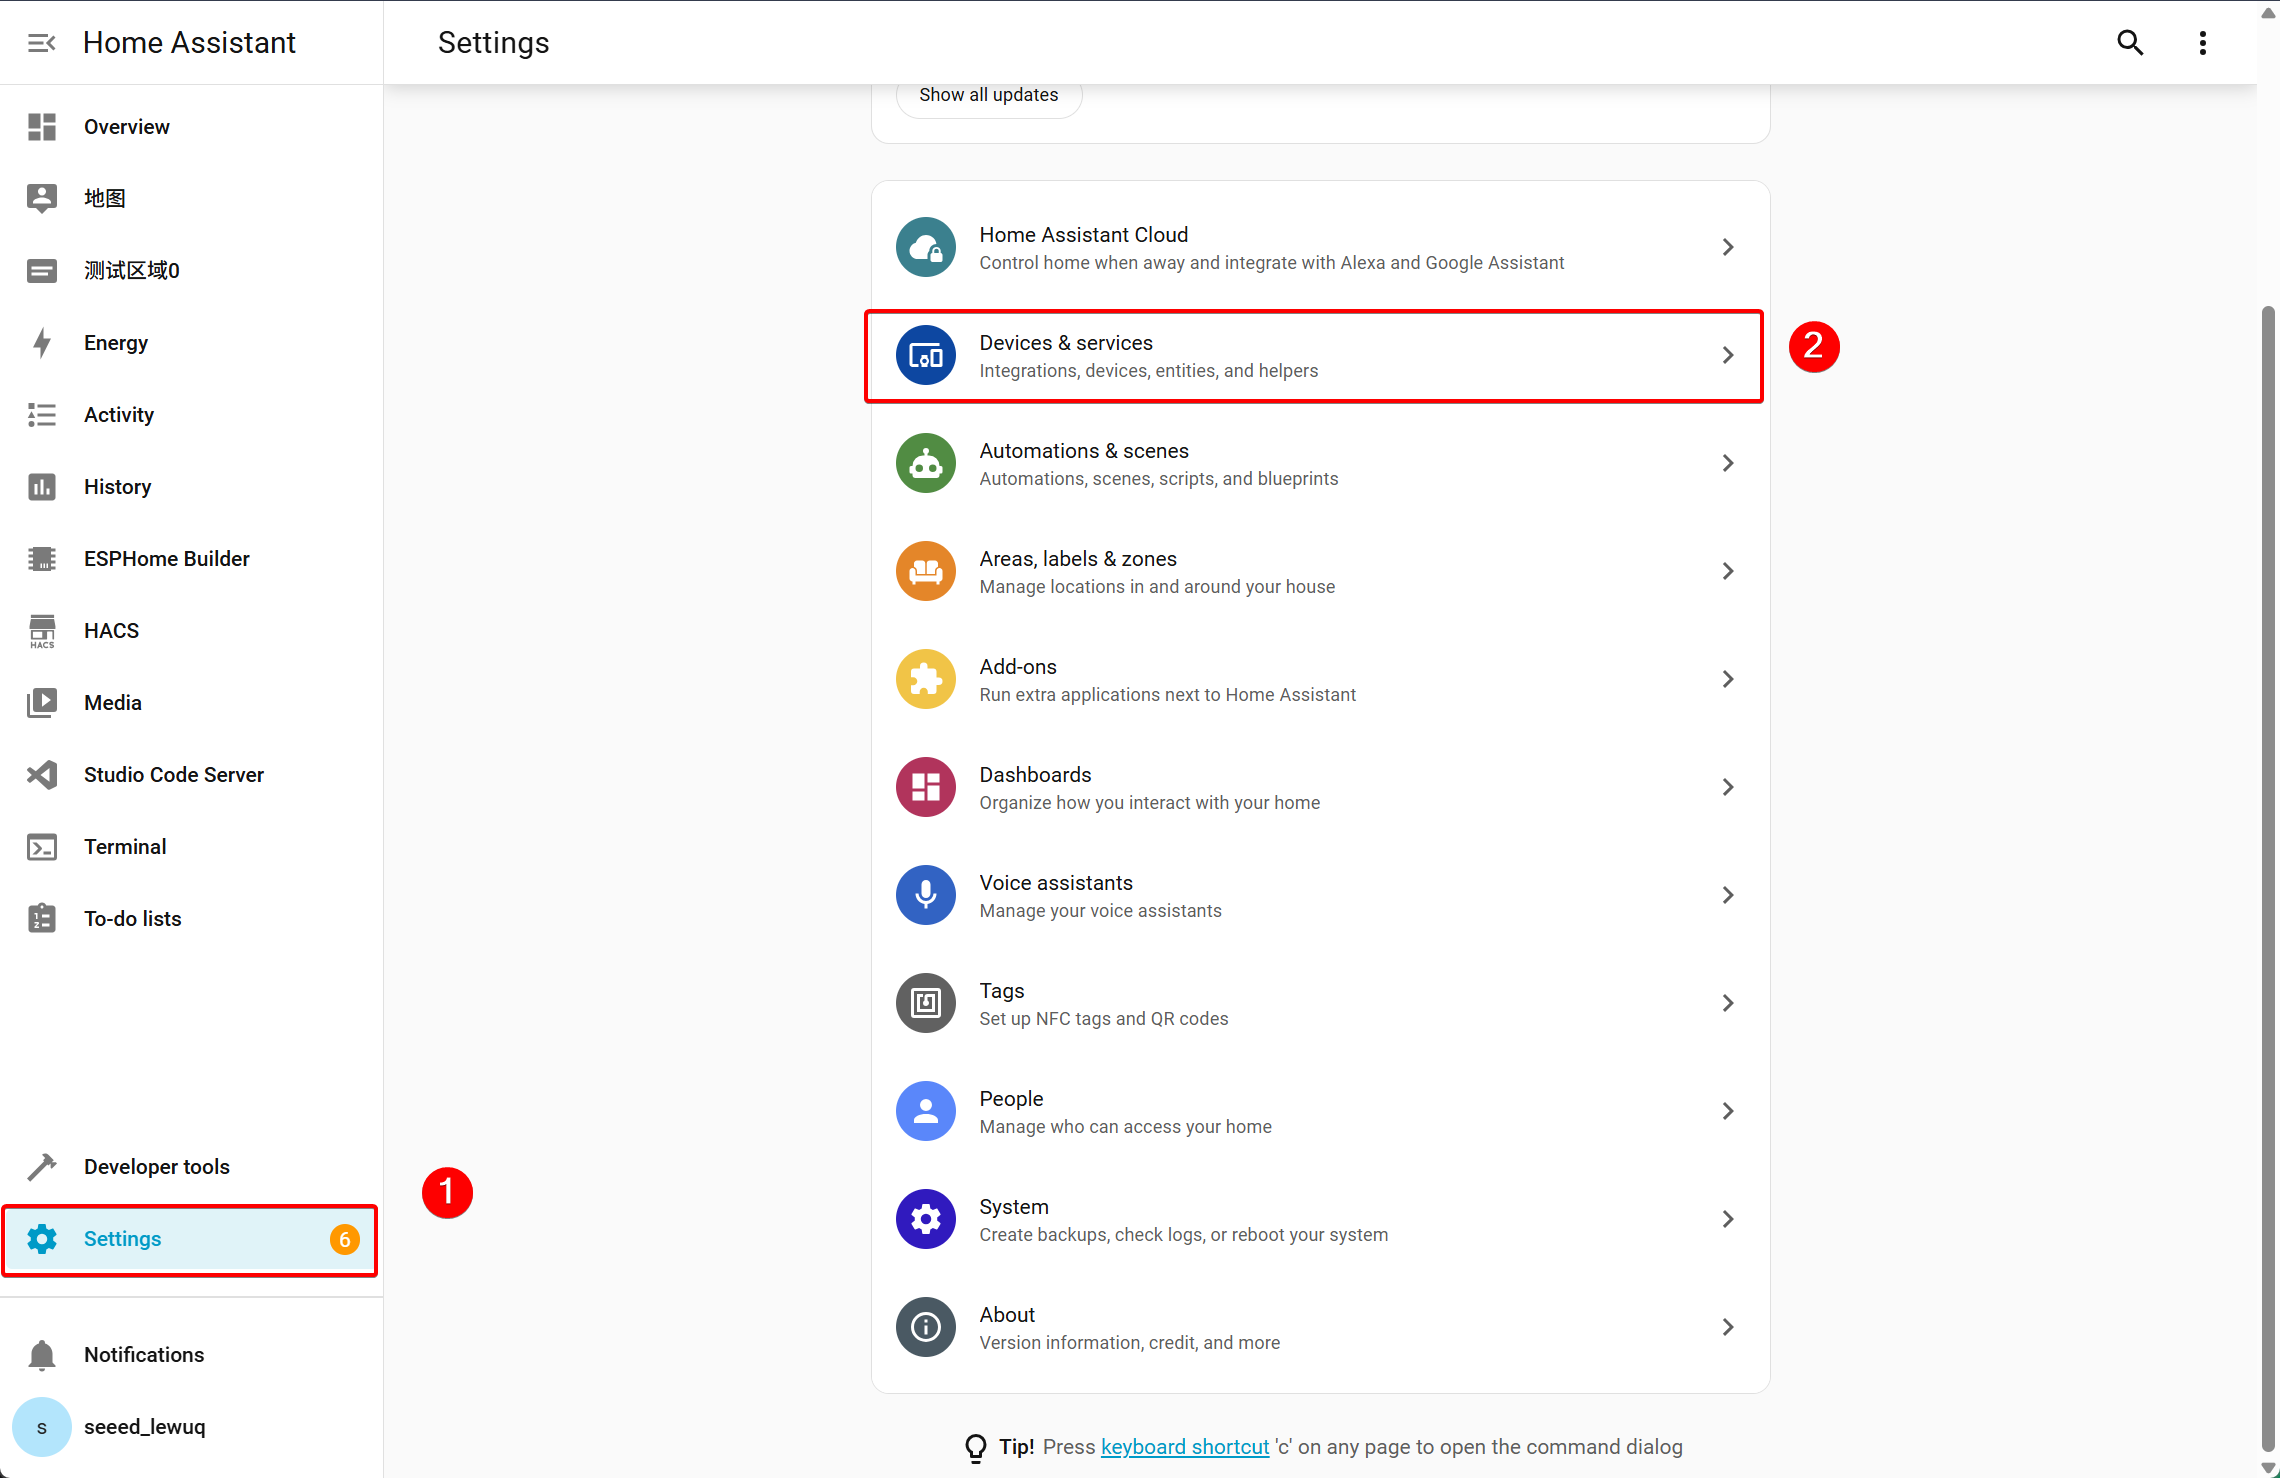Select Developer tools in sidebar
Screen dimensions: 2280x1478
pos(156,1167)
